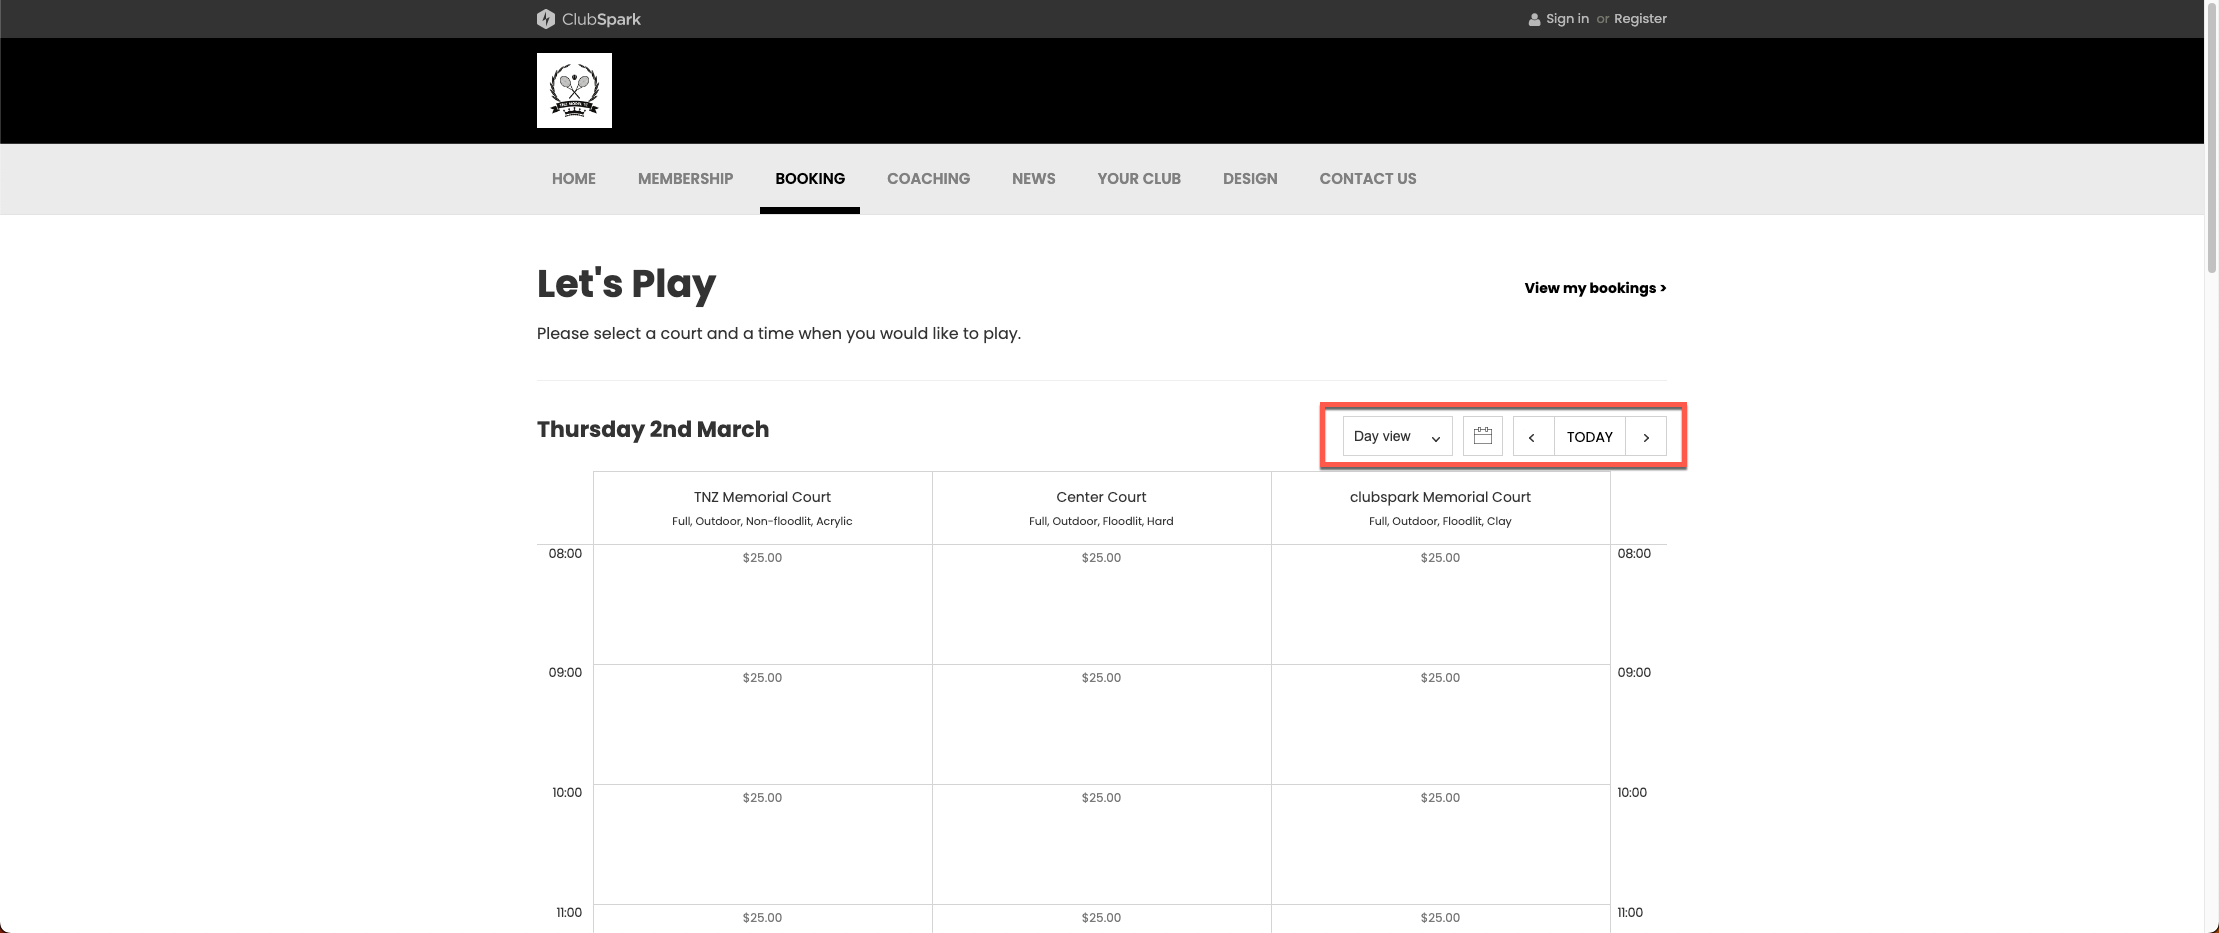2219x933 pixels.
Task: Book TNZ Memorial Court 10:00 slot
Action: point(763,844)
